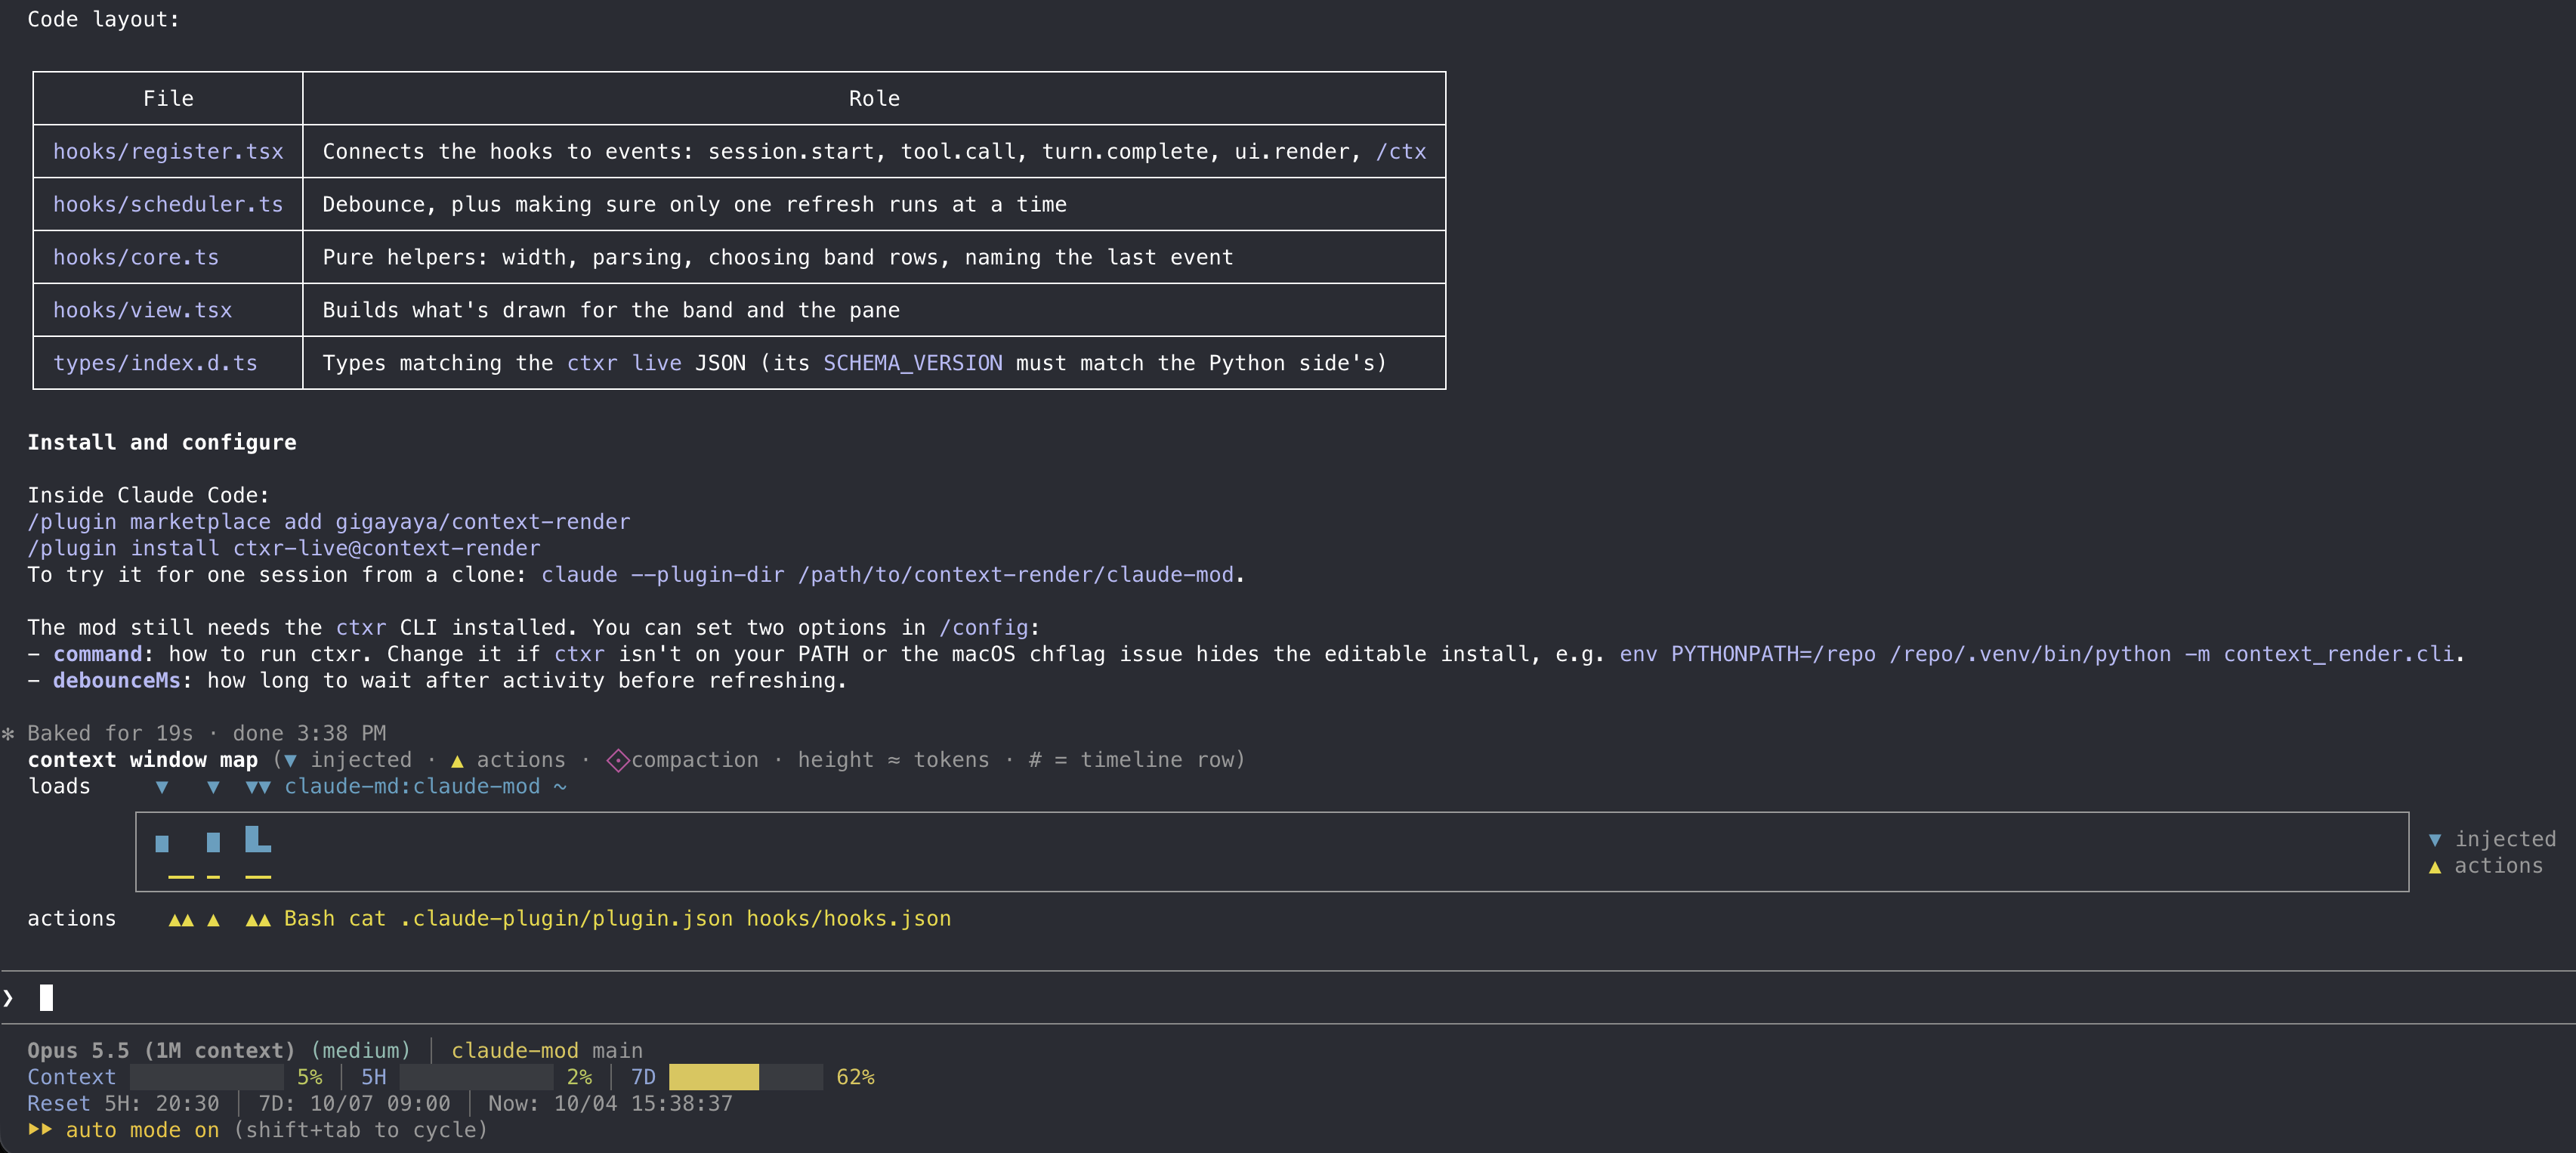The width and height of the screenshot is (2576, 1153).
Task: Click the "File" column header
Action: (x=168, y=99)
